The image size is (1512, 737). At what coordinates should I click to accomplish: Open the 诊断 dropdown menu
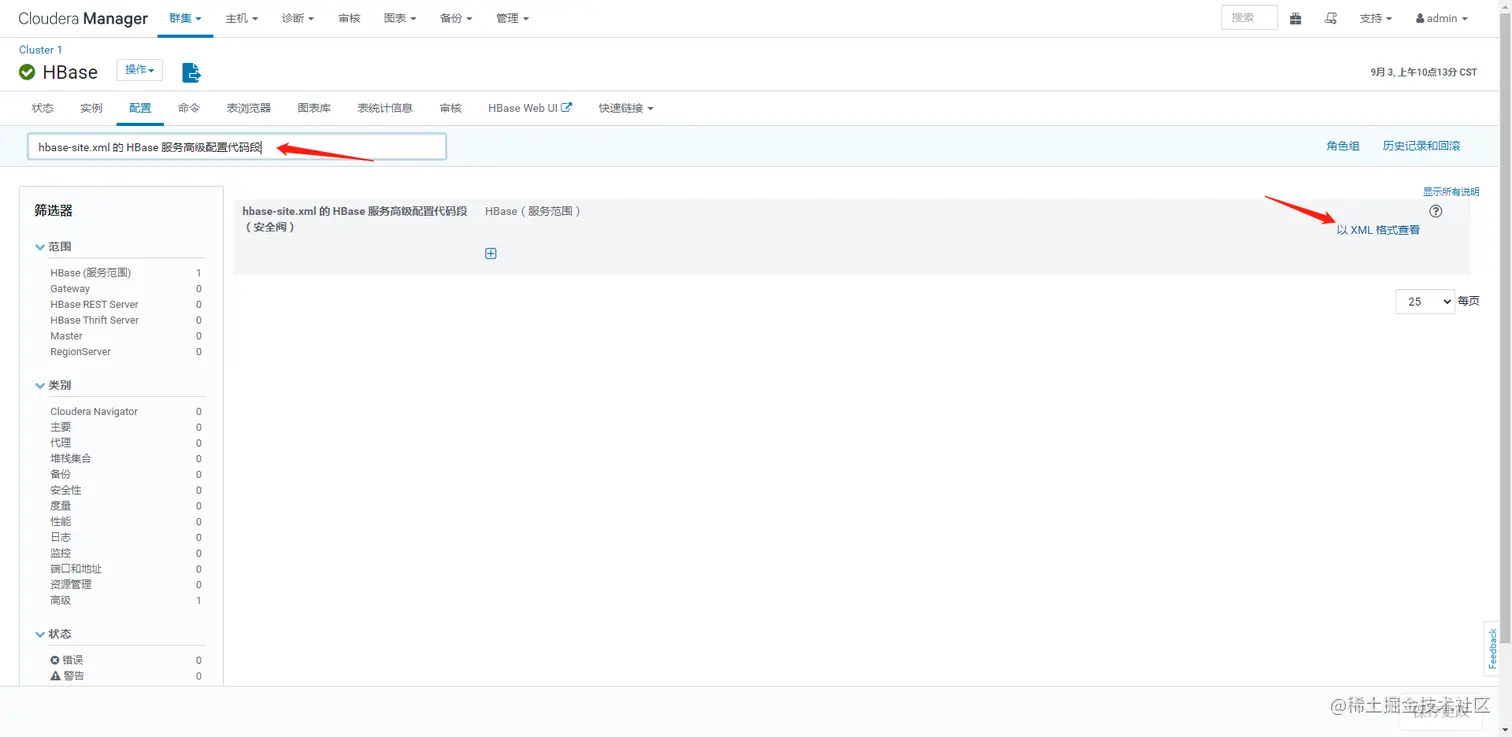pyautogui.click(x=298, y=18)
